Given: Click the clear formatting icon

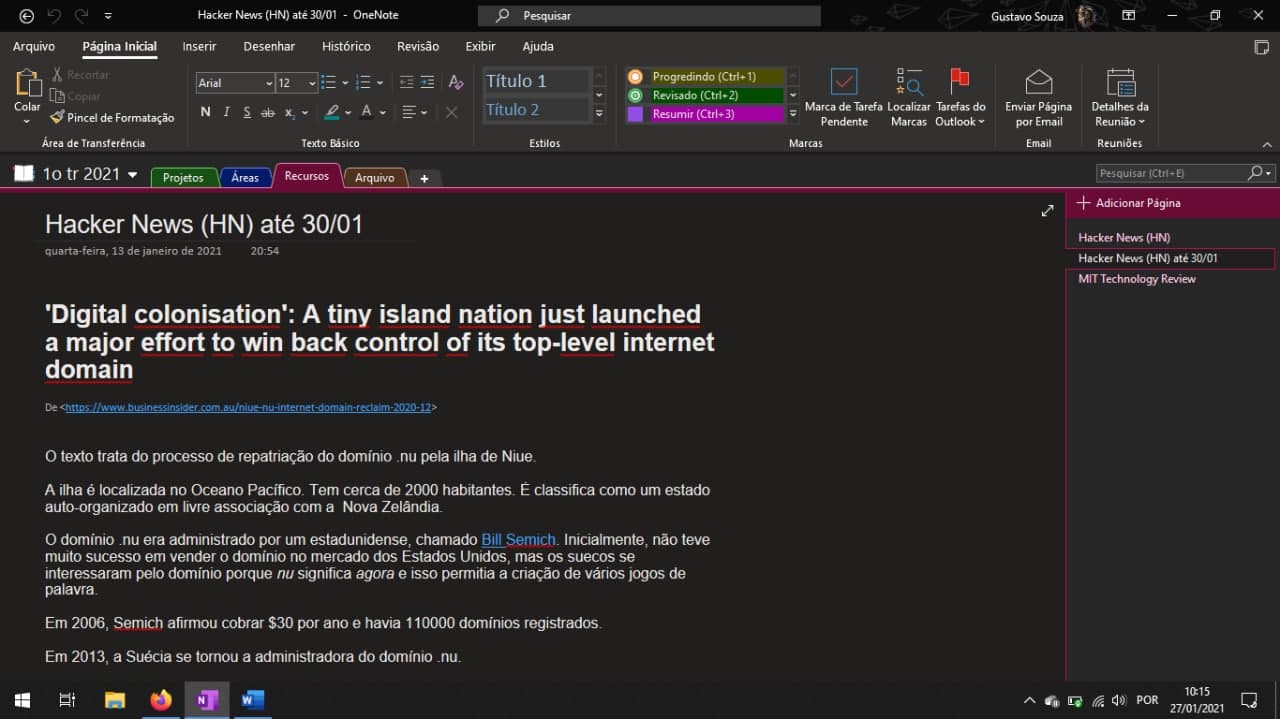Looking at the screenshot, I should click(456, 83).
